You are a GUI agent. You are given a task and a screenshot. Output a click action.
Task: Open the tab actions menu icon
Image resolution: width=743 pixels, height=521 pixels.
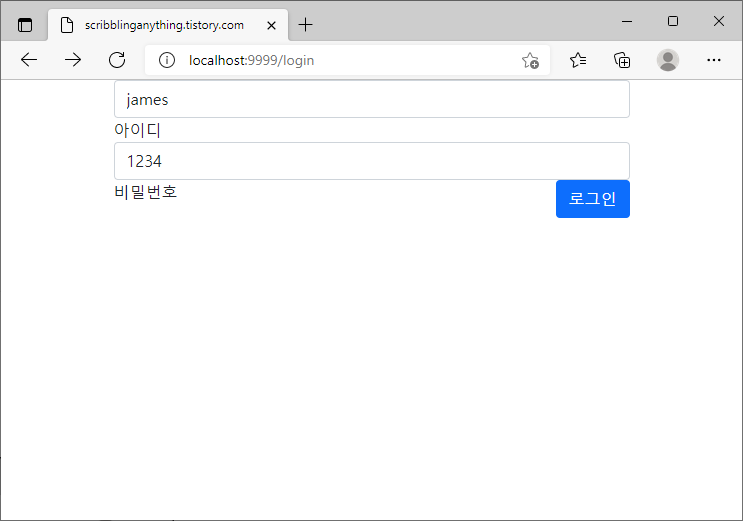pyautogui.click(x=25, y=25)
